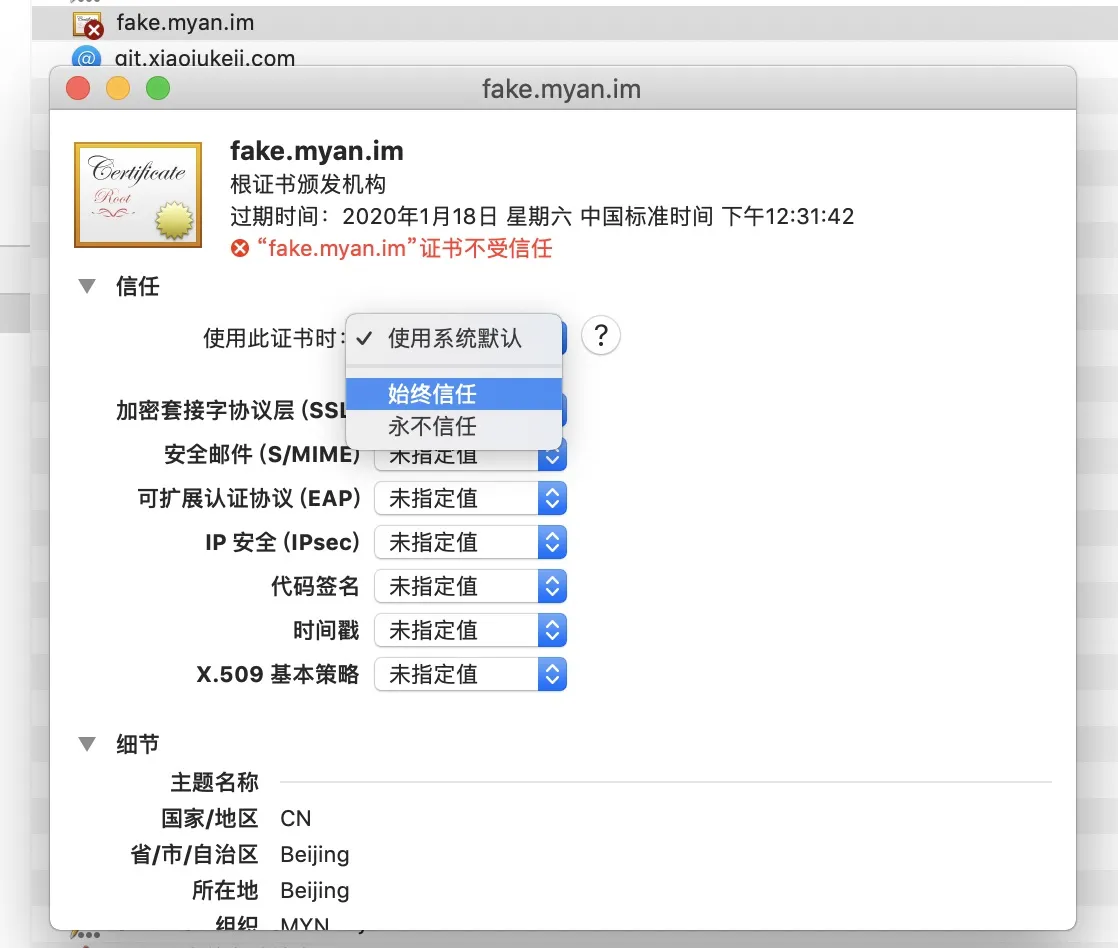This screenshot has width=1118, height=948.
Task: Open the 可扩展认证协议 (EAP) dropdown
Action: click(x=470, y=498)
